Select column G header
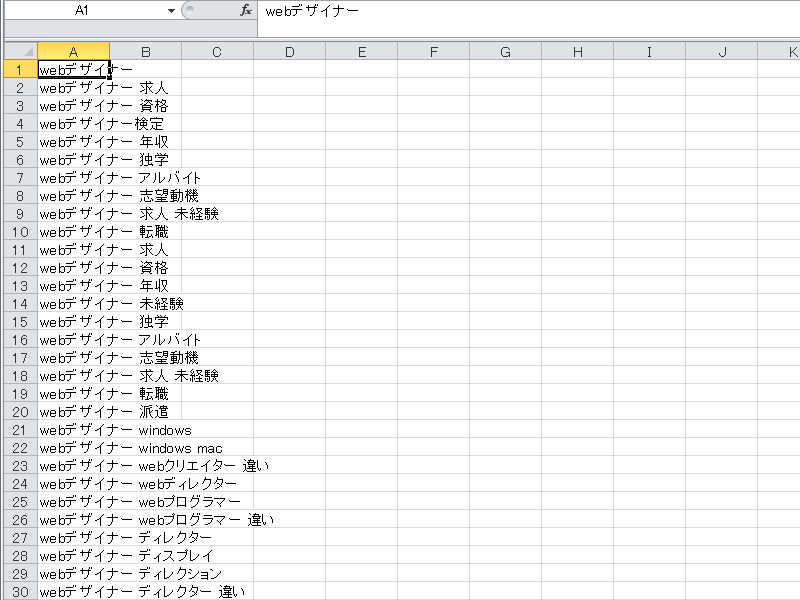 point(506,52)
